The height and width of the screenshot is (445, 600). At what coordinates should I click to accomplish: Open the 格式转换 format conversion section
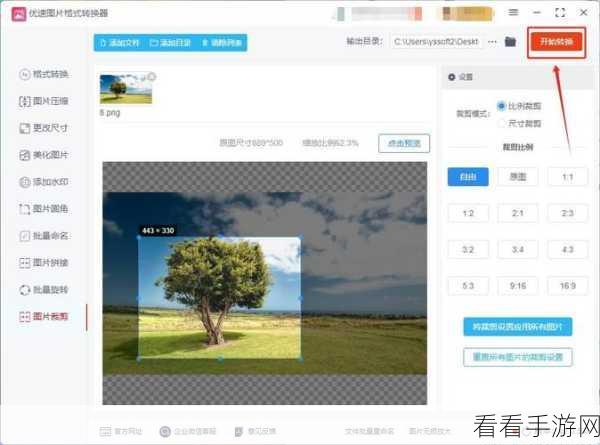44,74
